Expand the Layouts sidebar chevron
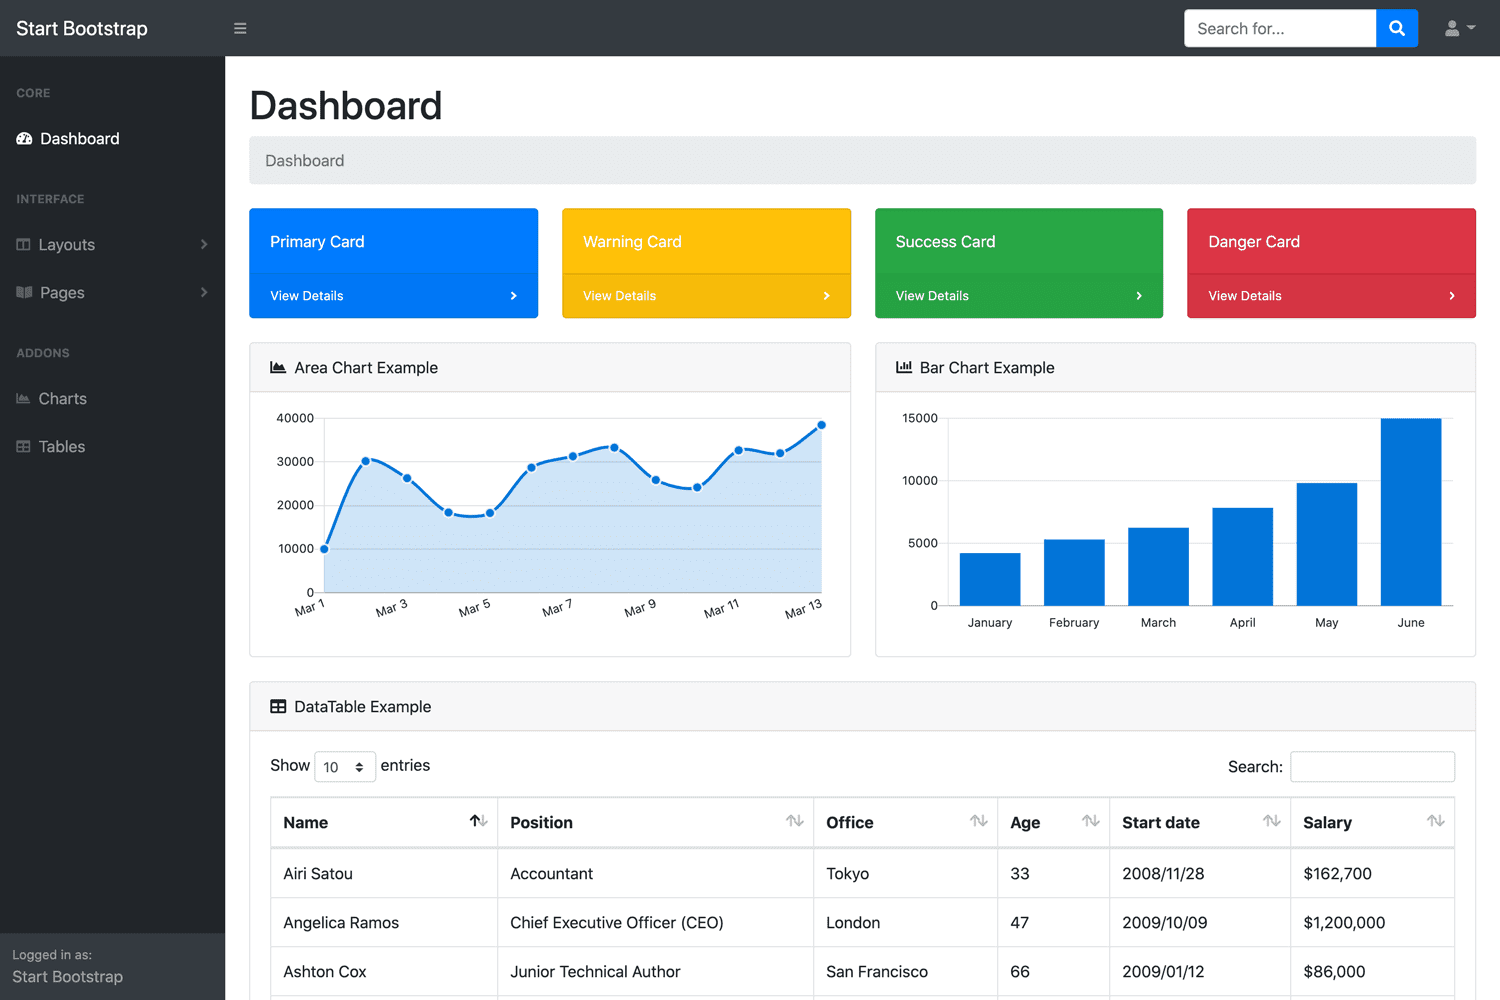The image size is (1500, 1000). point(203,244)
